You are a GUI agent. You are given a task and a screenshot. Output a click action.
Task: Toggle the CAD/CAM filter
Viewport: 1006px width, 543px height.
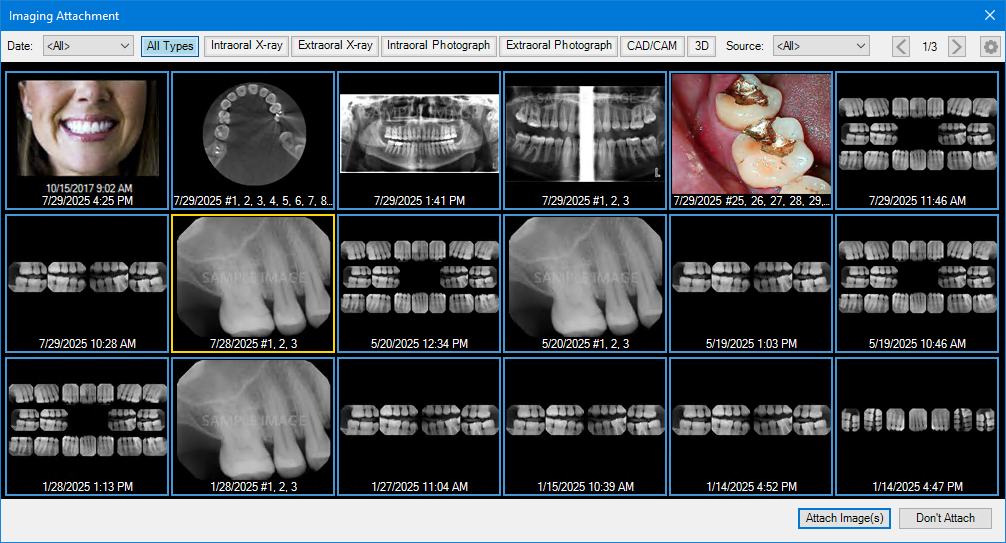point(652,46)
